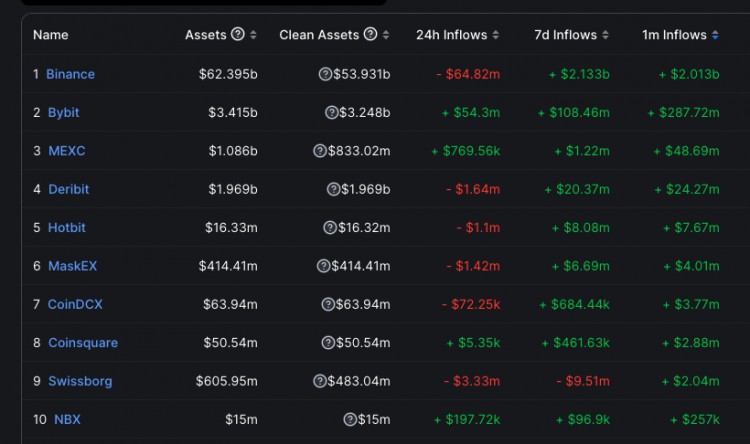Open the Hotbit exchange link

[66, 228]
